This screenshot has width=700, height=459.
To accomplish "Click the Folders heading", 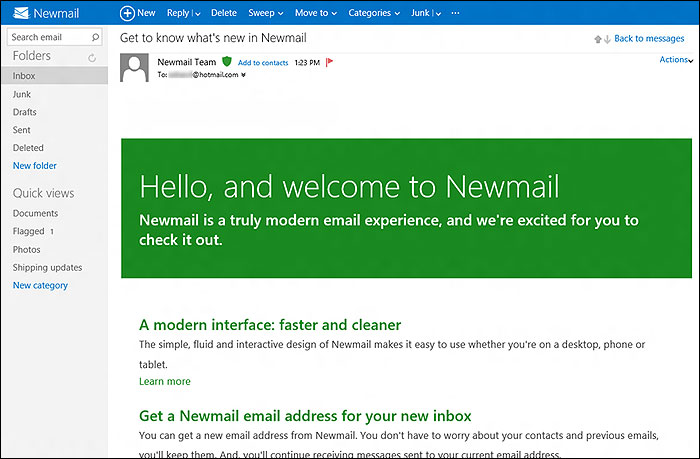I will pyautogui.click(x=32, y=56).
